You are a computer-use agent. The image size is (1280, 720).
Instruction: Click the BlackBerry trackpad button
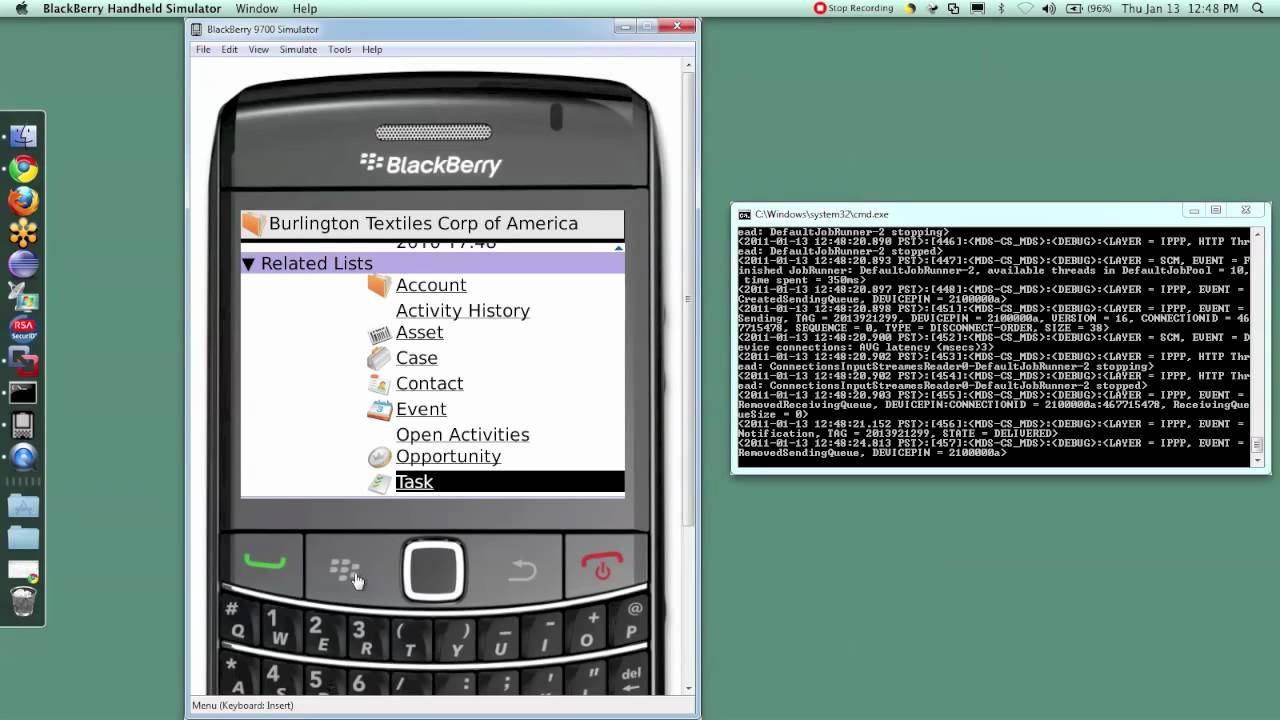pyautogui.click(x=433, y=571)
